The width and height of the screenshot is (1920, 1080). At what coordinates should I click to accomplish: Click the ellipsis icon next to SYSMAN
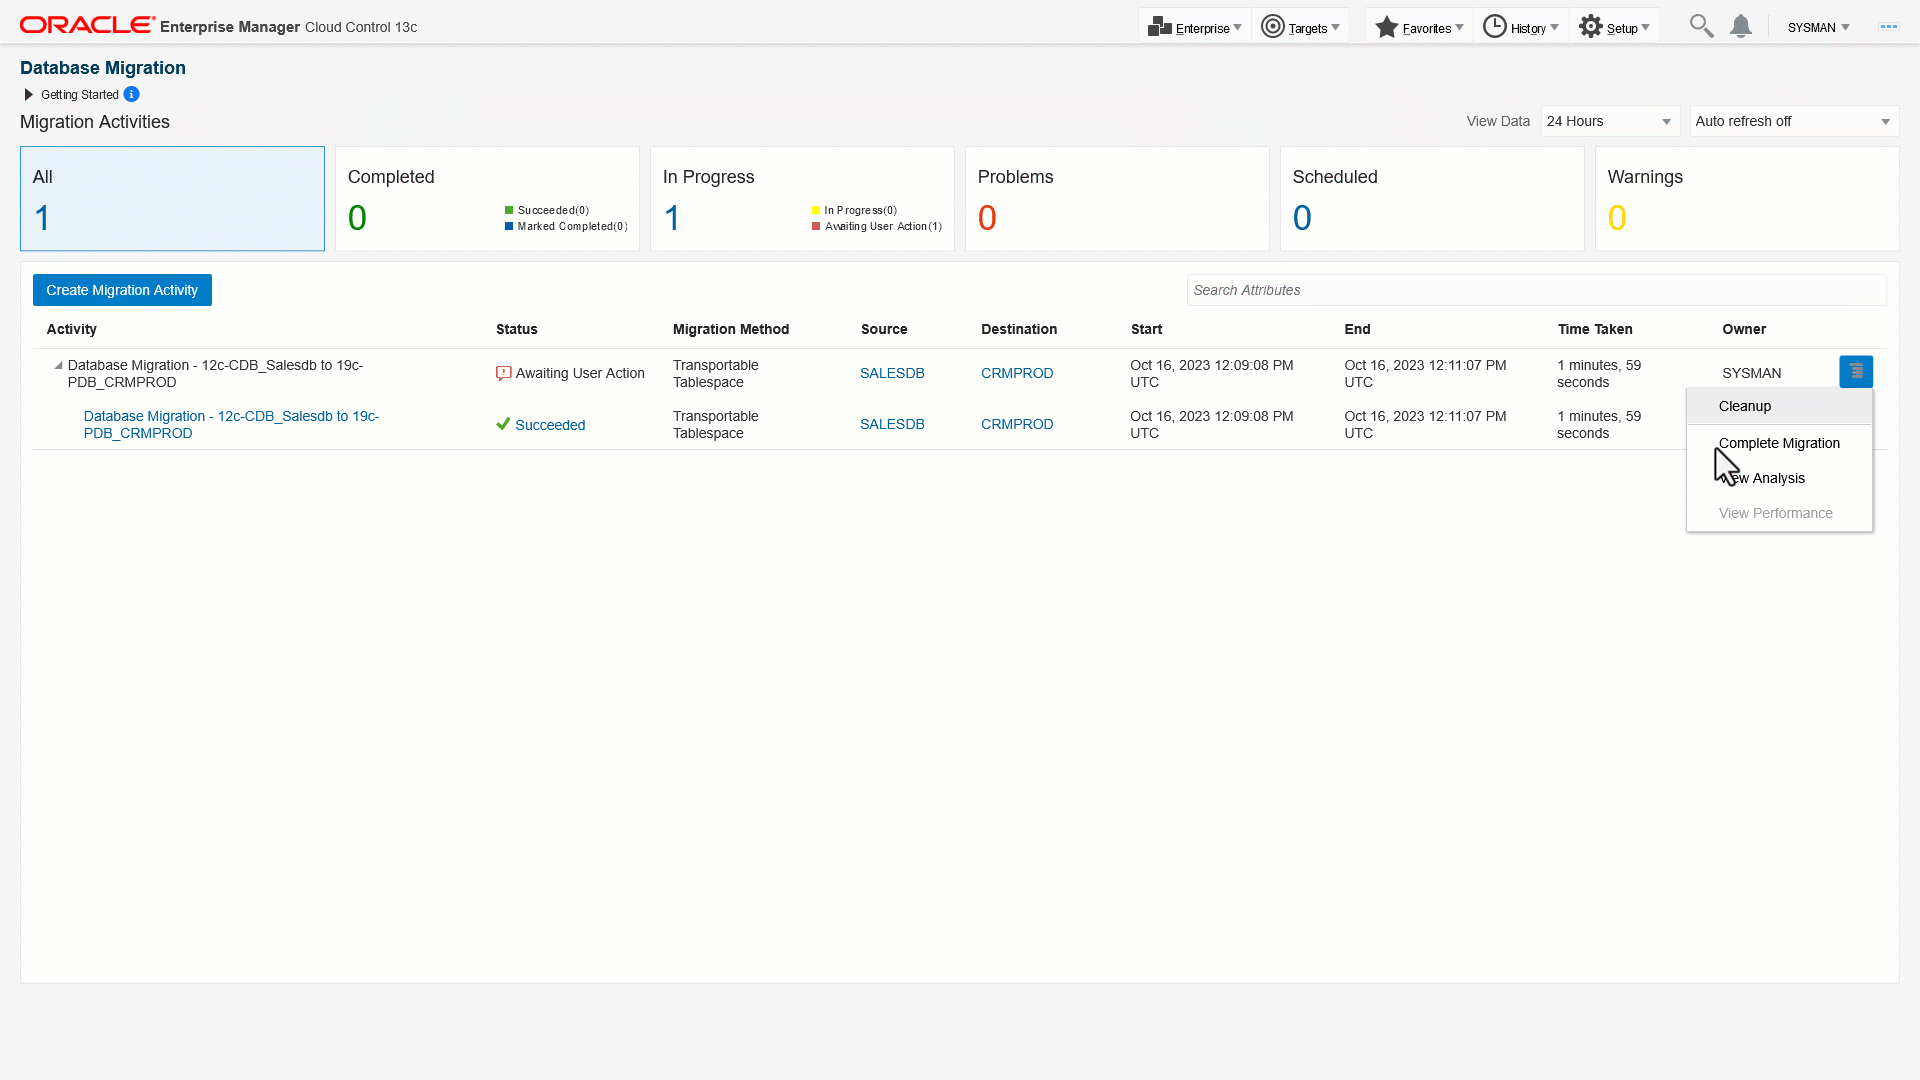pos(1888,27)
